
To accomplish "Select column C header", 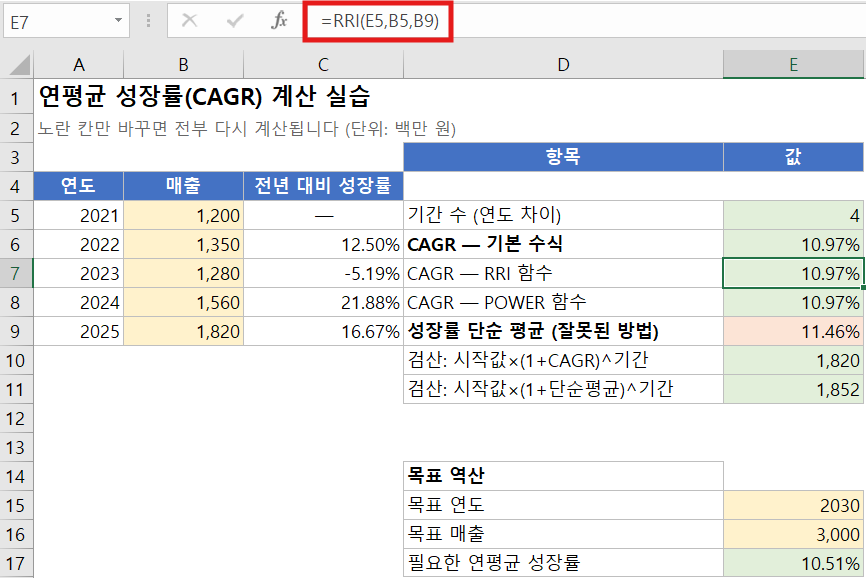I will tap(323, 65).
